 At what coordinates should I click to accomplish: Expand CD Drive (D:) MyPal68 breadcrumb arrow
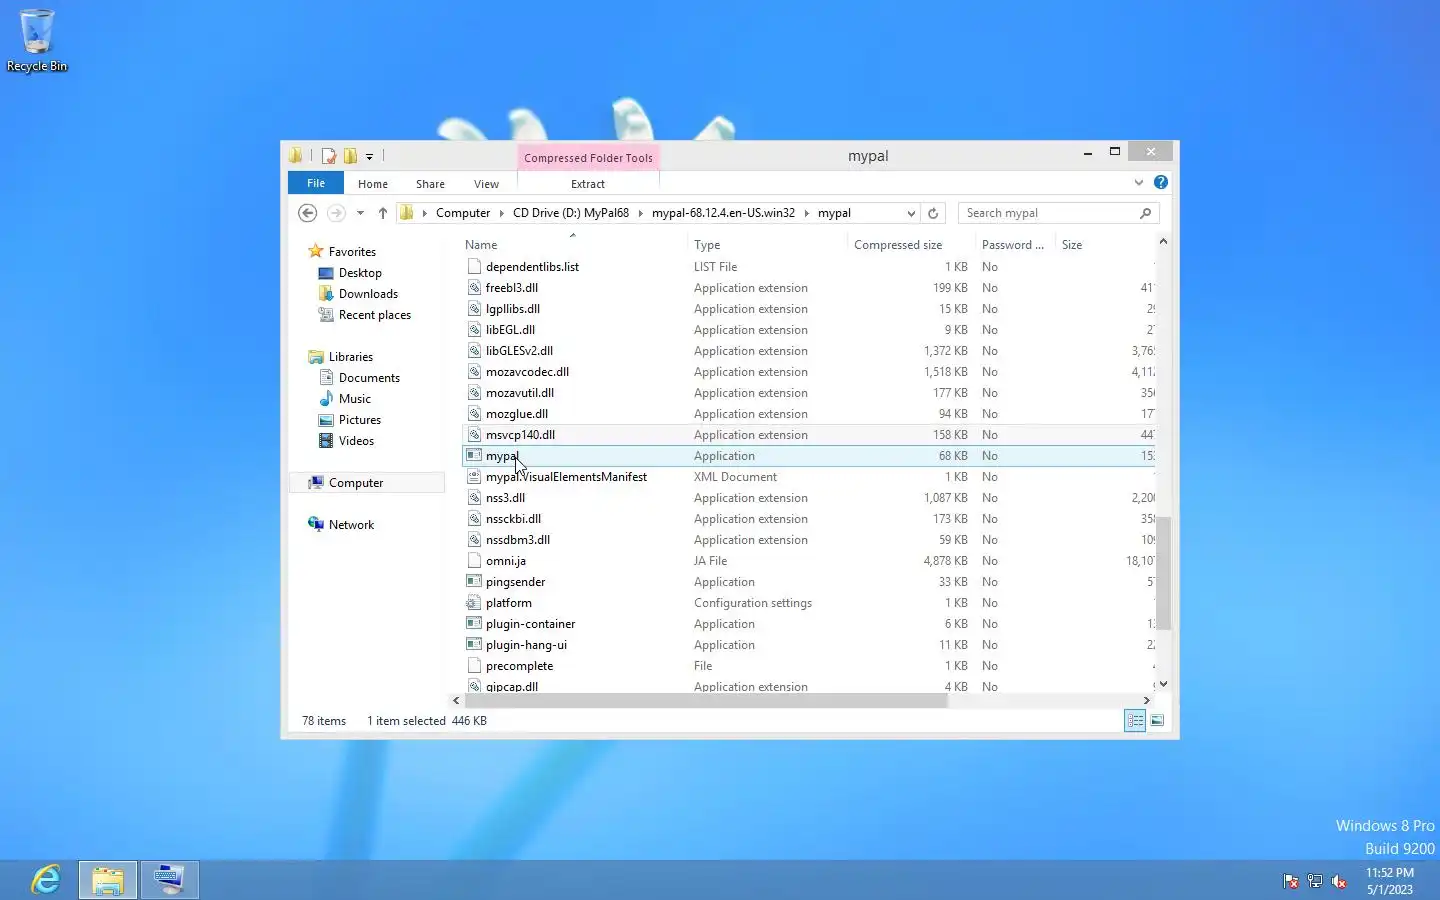tap(641, 213)
